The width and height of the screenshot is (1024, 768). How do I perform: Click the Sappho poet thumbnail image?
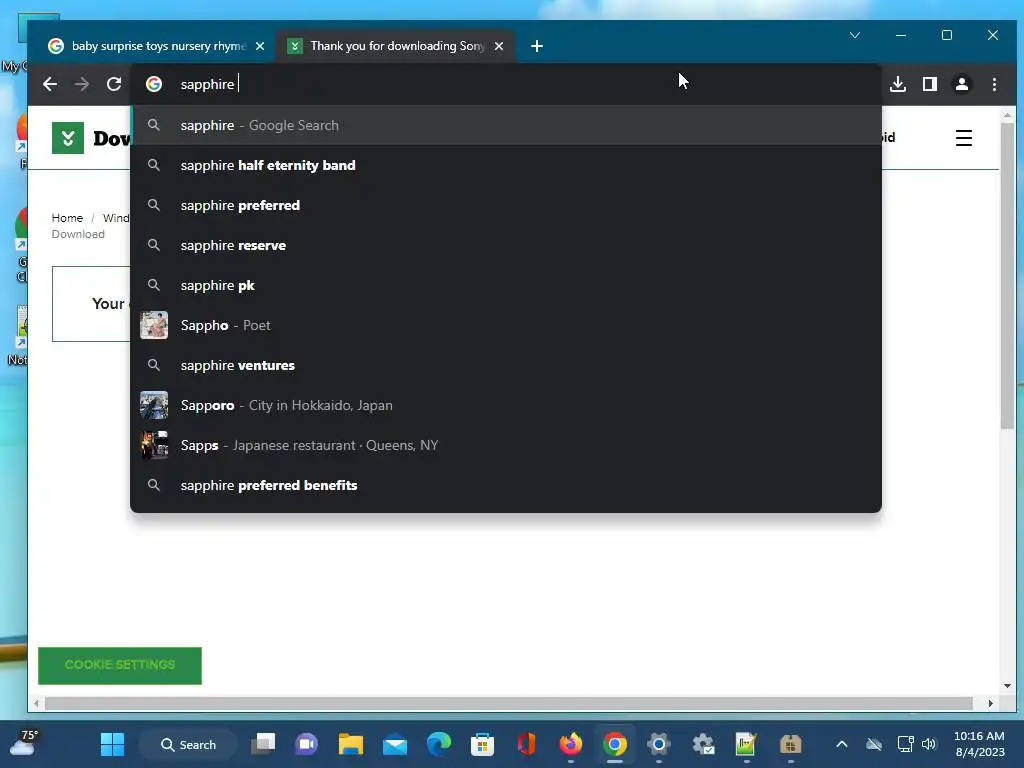click(x=154, y=325)
